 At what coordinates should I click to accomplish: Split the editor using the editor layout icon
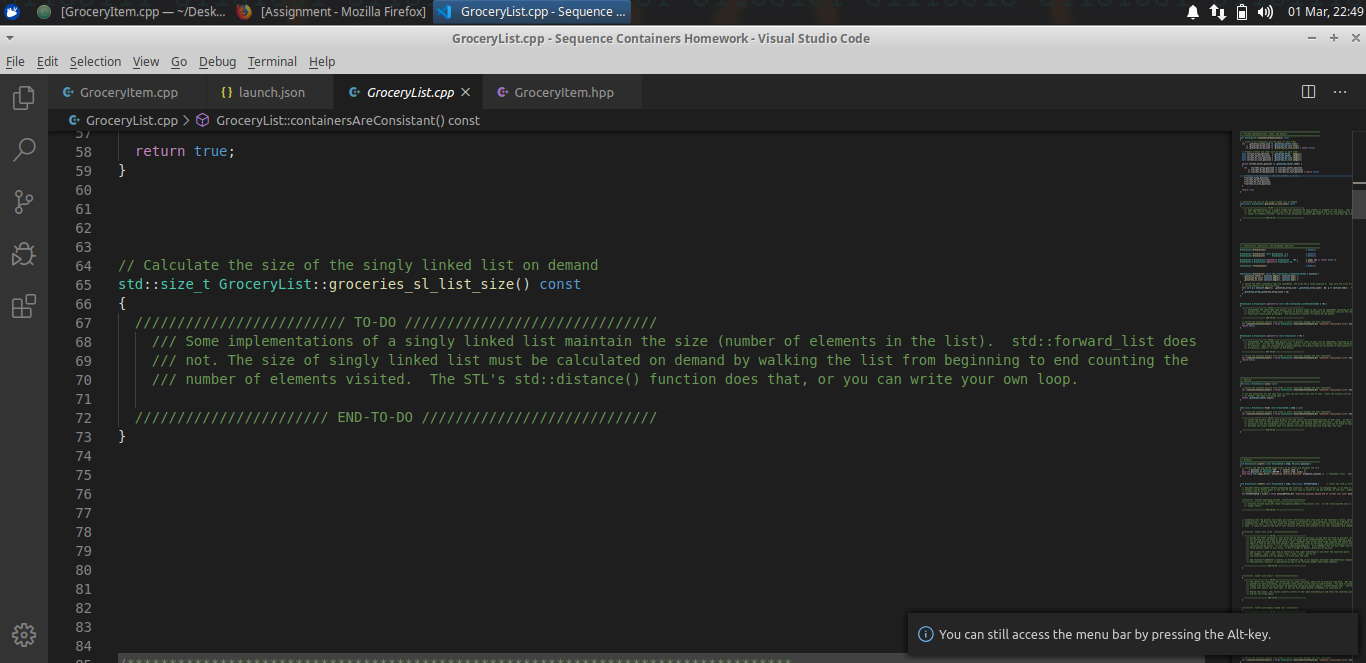tap(1308, 90)
